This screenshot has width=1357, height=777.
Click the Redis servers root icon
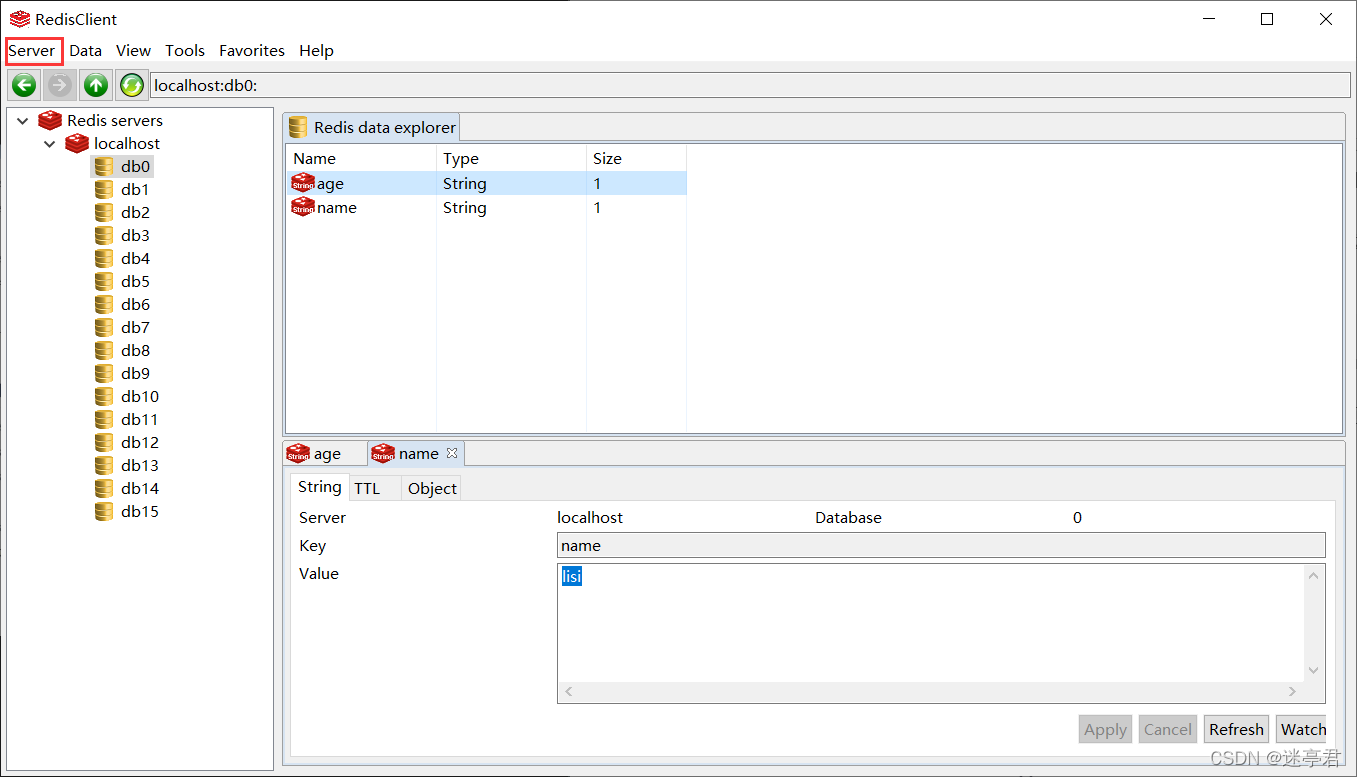tap(50, 120)
